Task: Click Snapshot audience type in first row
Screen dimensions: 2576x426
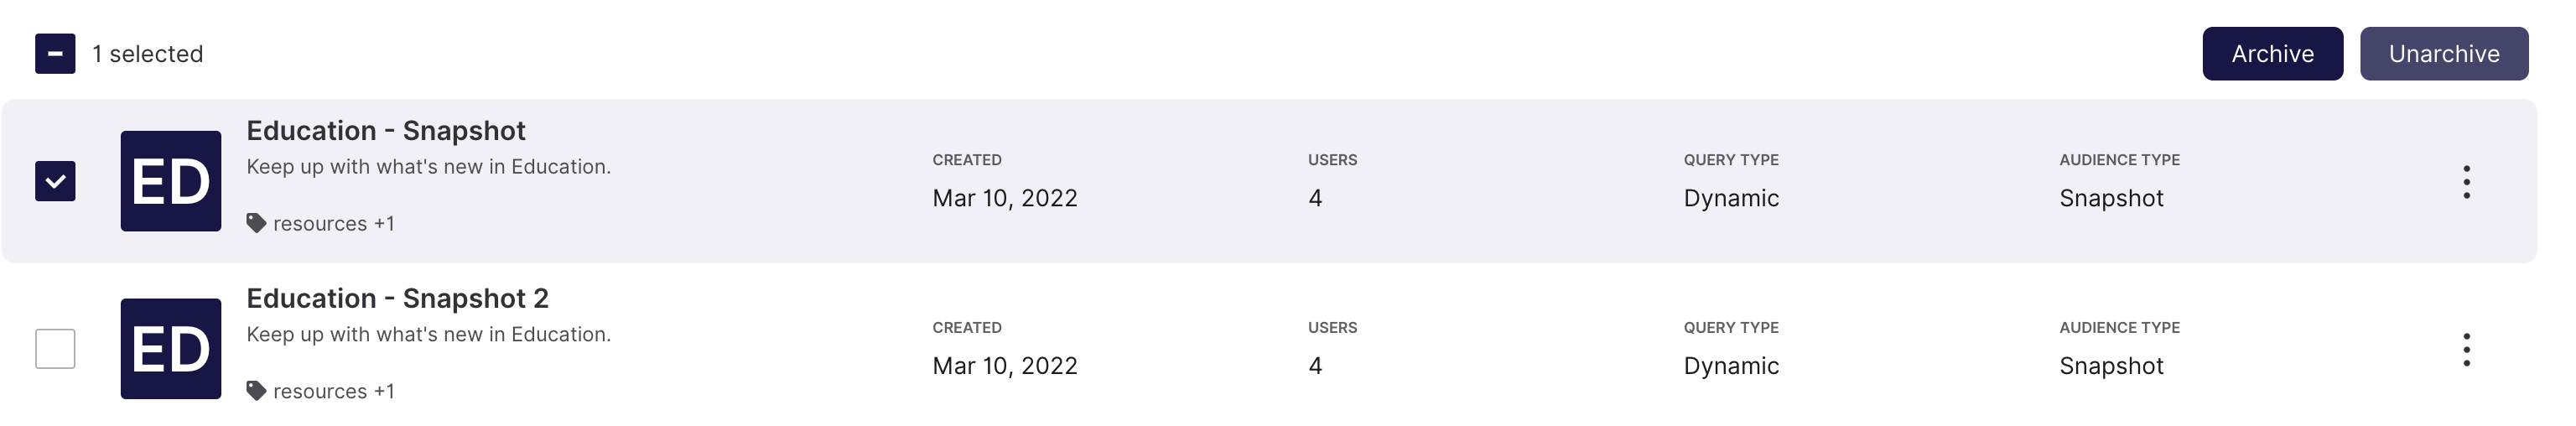Action: pos(2111,198)
